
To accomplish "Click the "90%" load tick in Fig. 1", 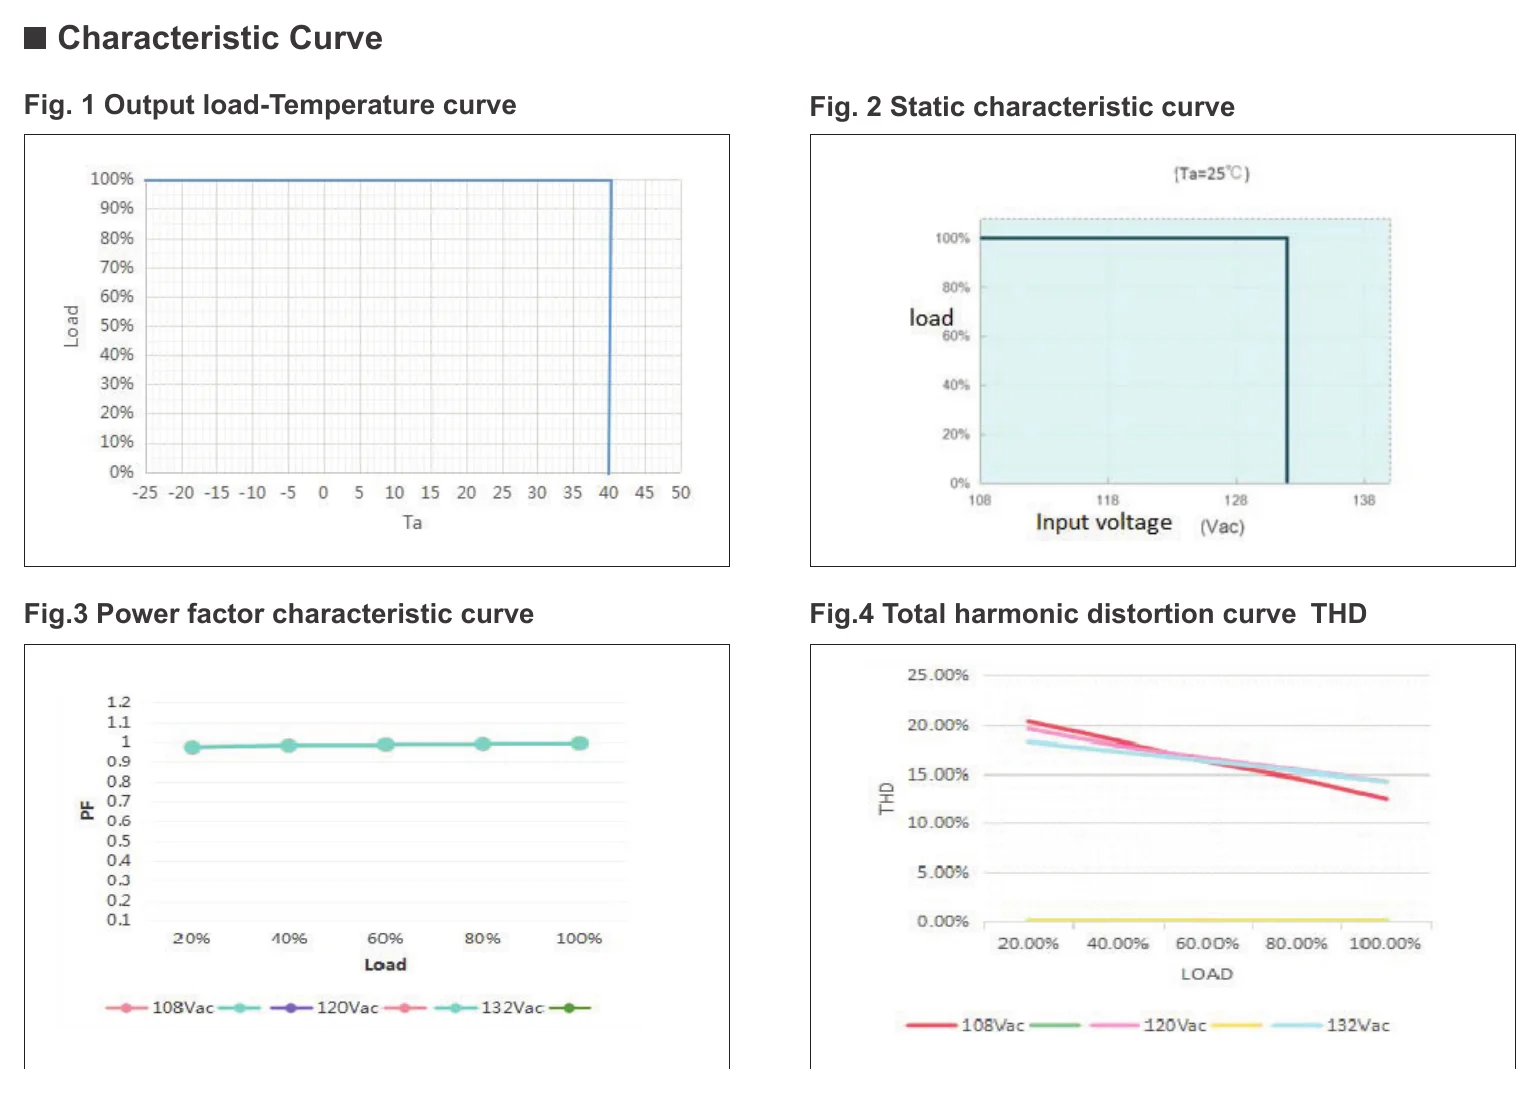I will [116, 208].
